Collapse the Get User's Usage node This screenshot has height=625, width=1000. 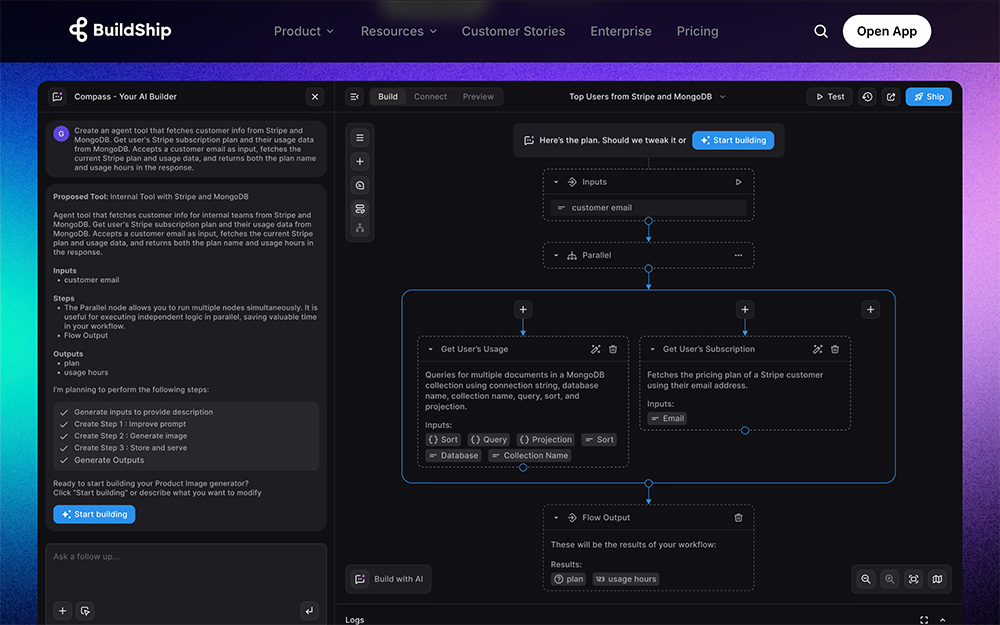click(x=430, y=349)
